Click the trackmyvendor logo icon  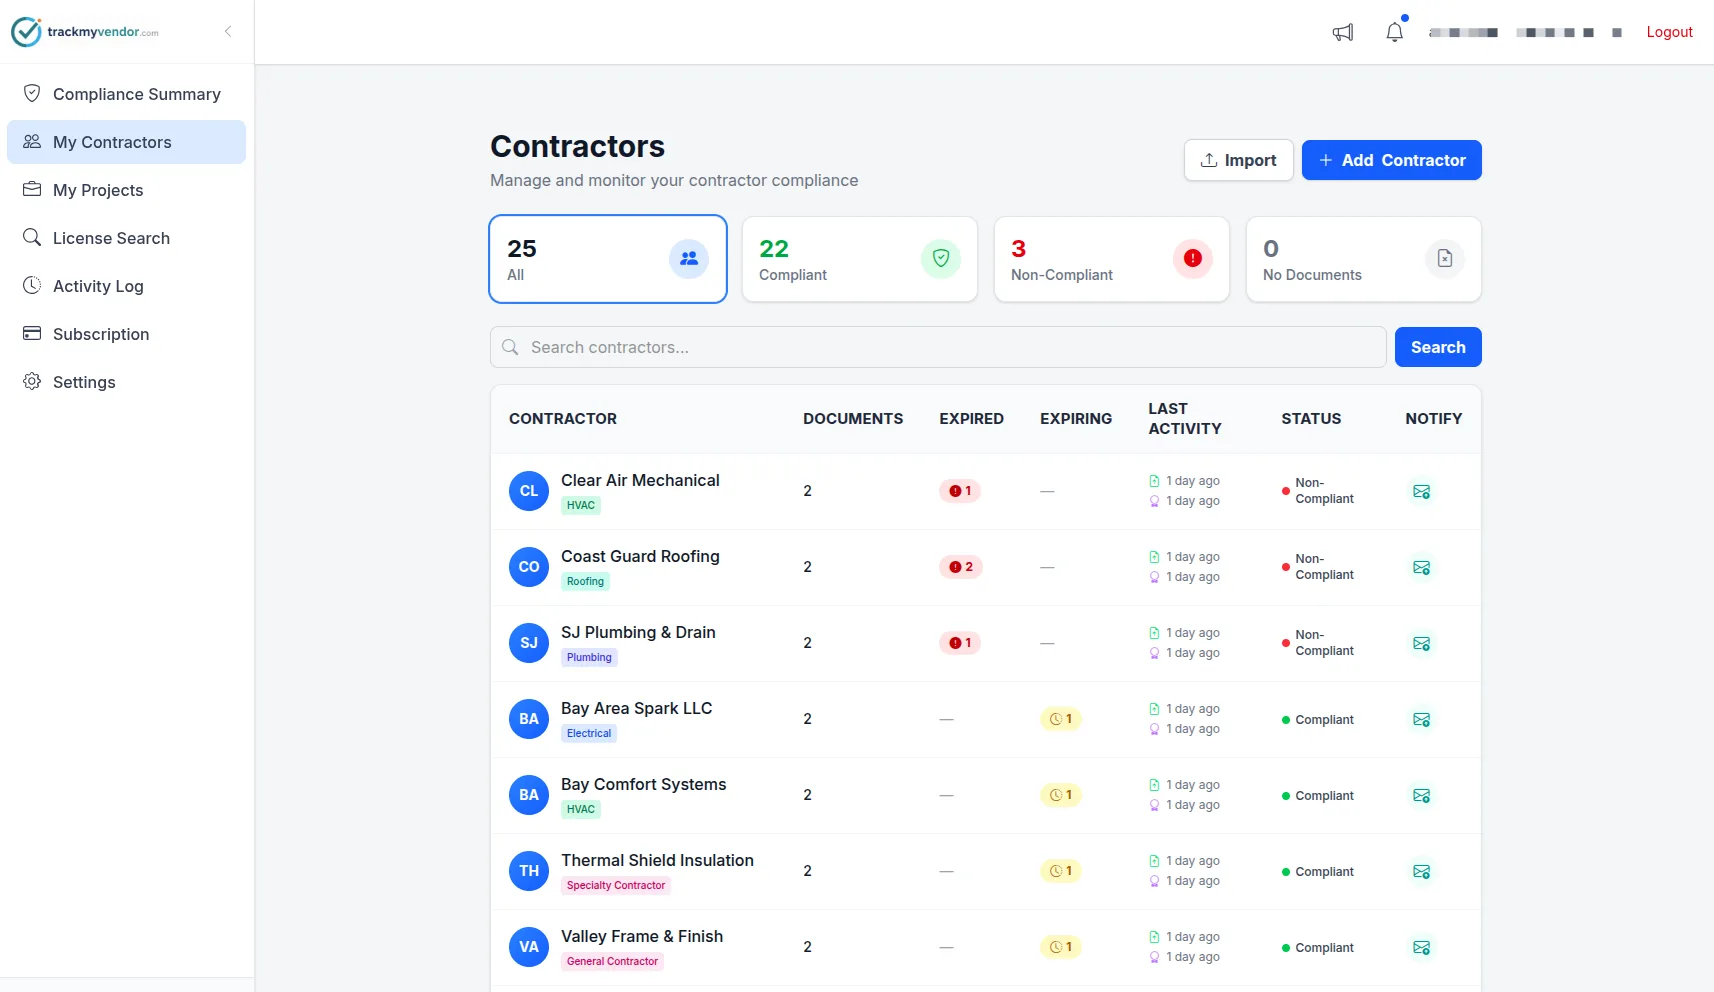pyautogui.click(x=25, y=31)
